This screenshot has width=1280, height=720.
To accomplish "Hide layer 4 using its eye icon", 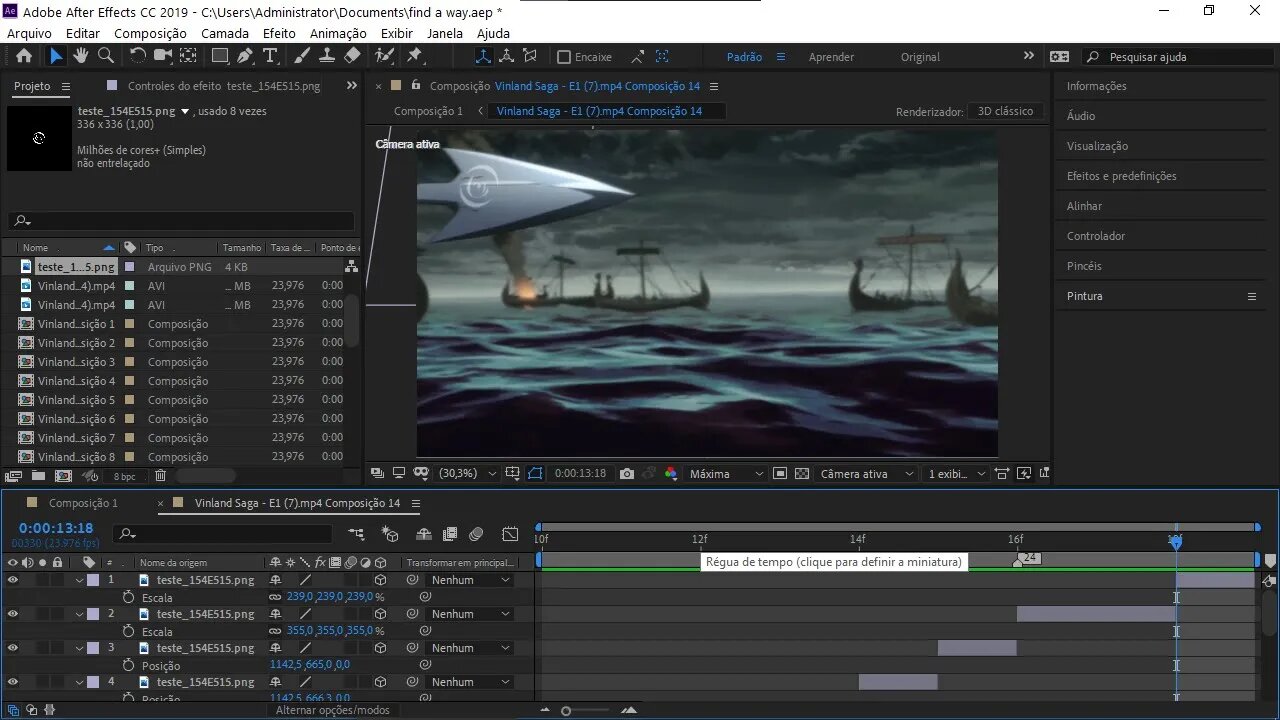I will point(13,682).
